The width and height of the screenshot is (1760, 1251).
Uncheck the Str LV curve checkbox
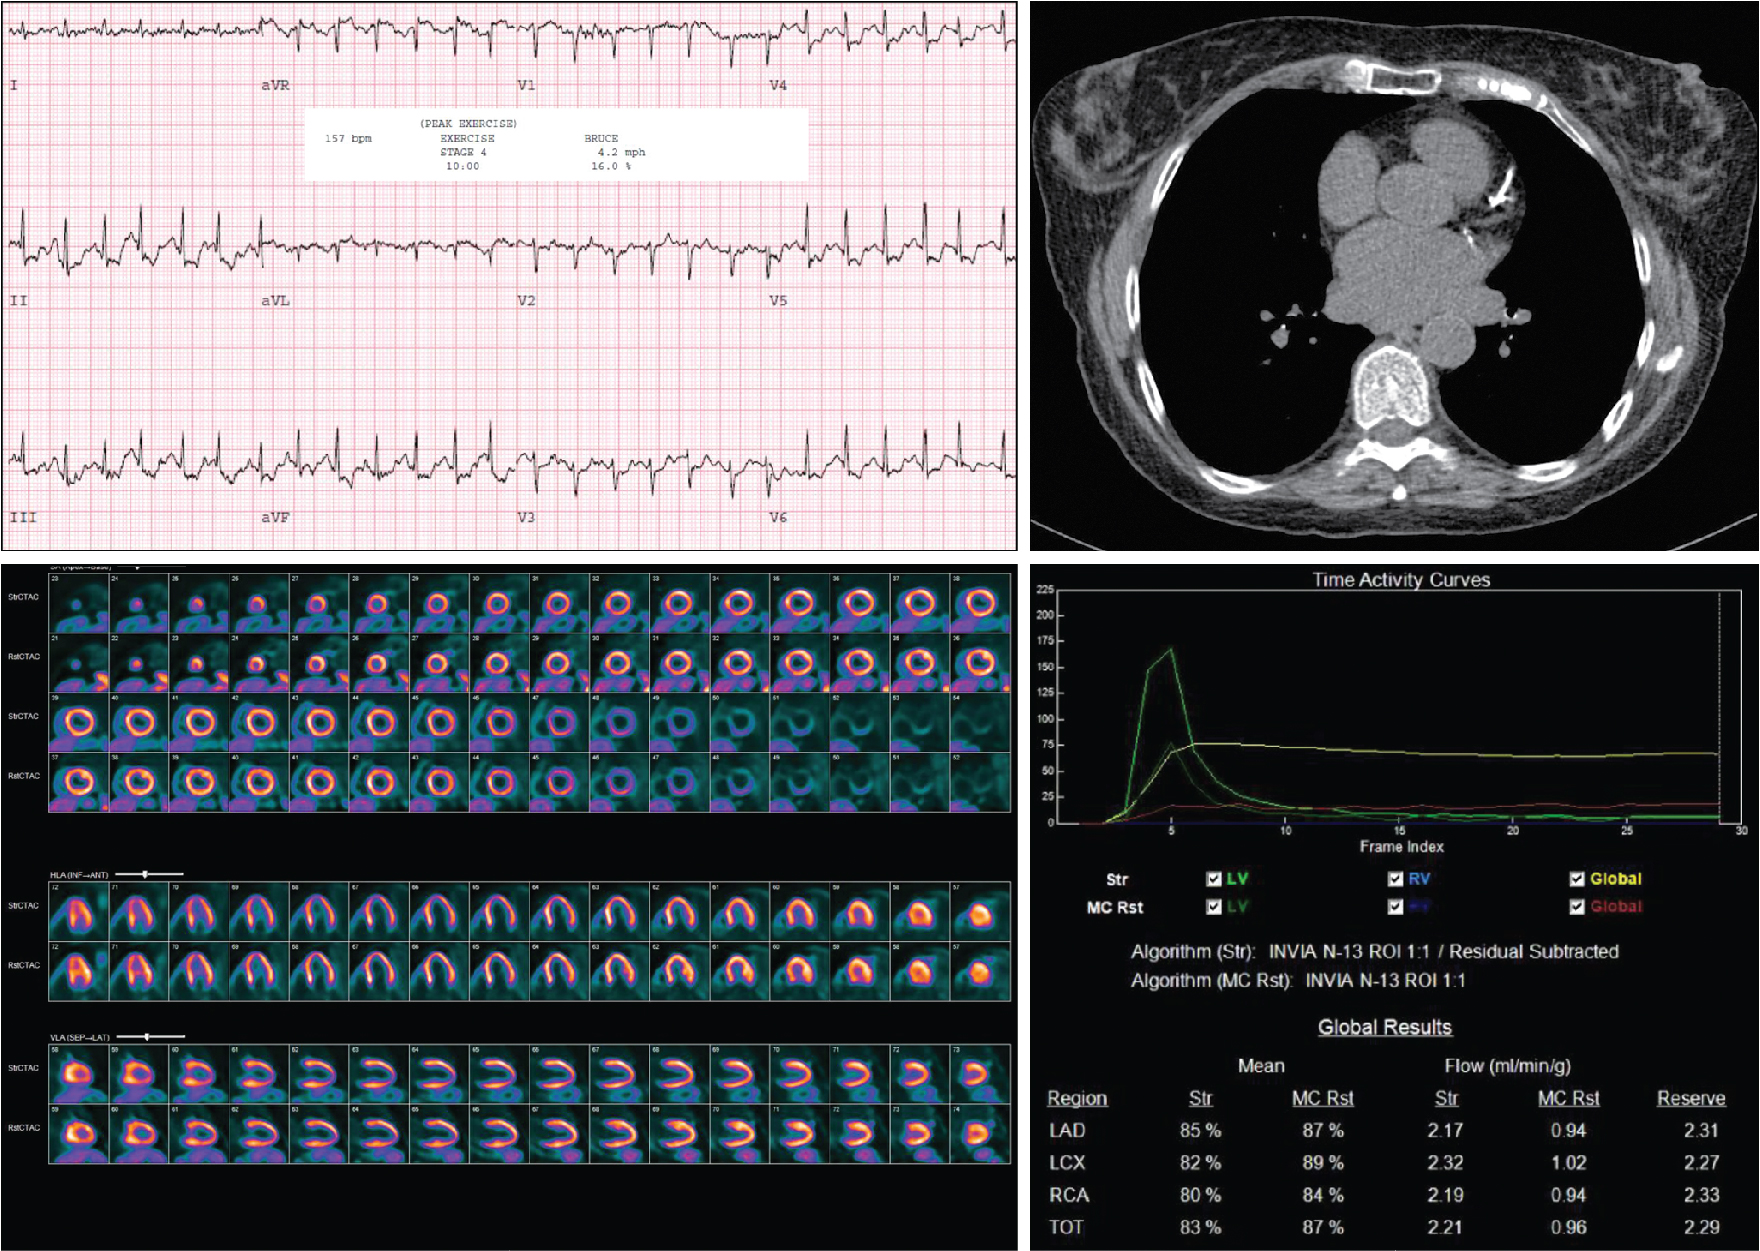(1213, 879)
